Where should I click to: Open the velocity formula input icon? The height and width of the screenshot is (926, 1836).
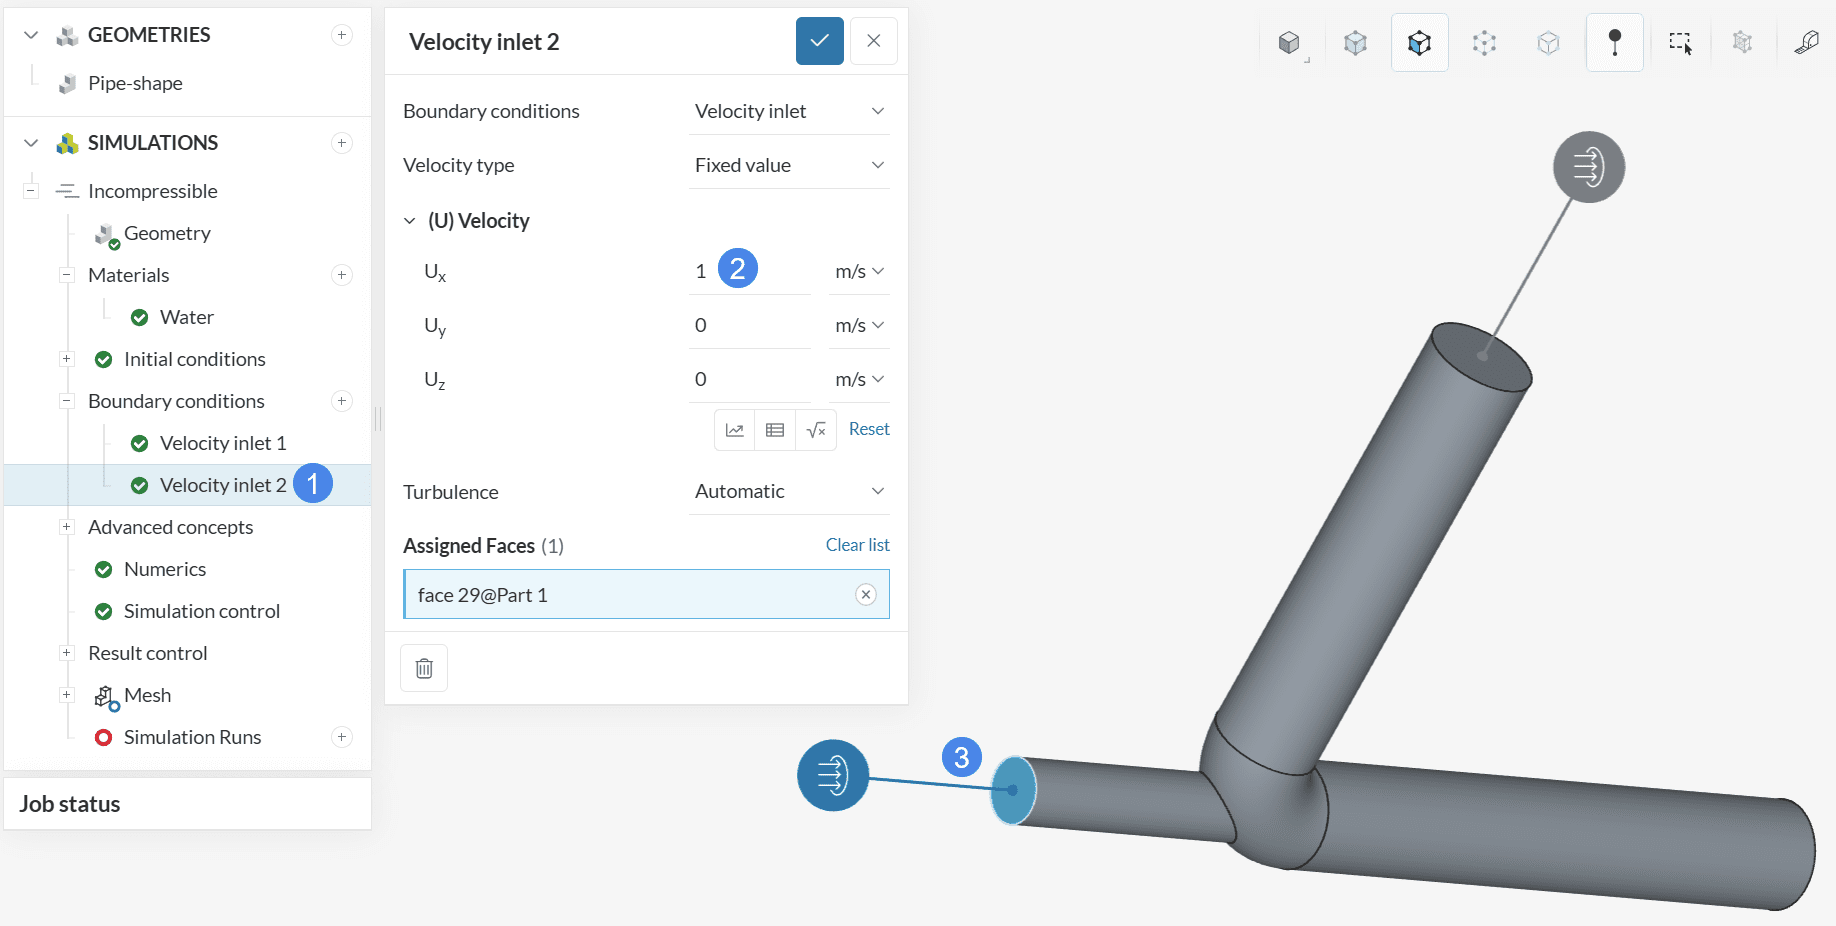(x=816, y=430)
